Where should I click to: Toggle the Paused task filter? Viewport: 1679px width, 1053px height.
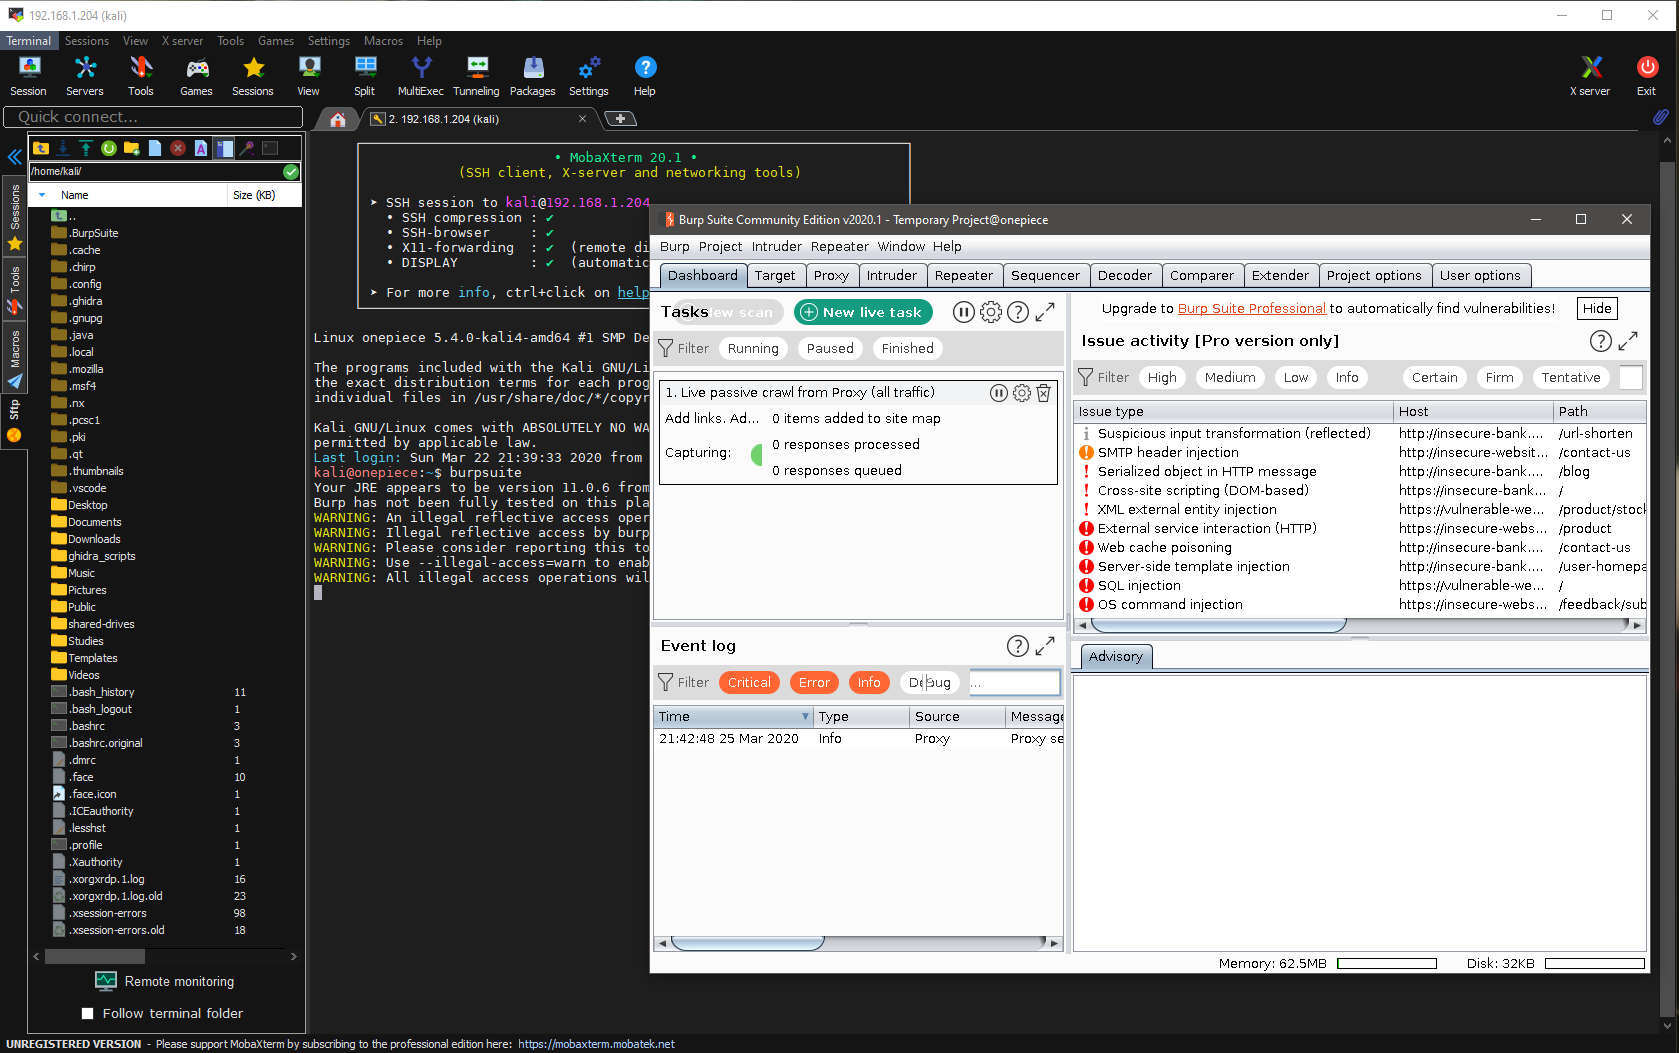click(x=830, y=348)
